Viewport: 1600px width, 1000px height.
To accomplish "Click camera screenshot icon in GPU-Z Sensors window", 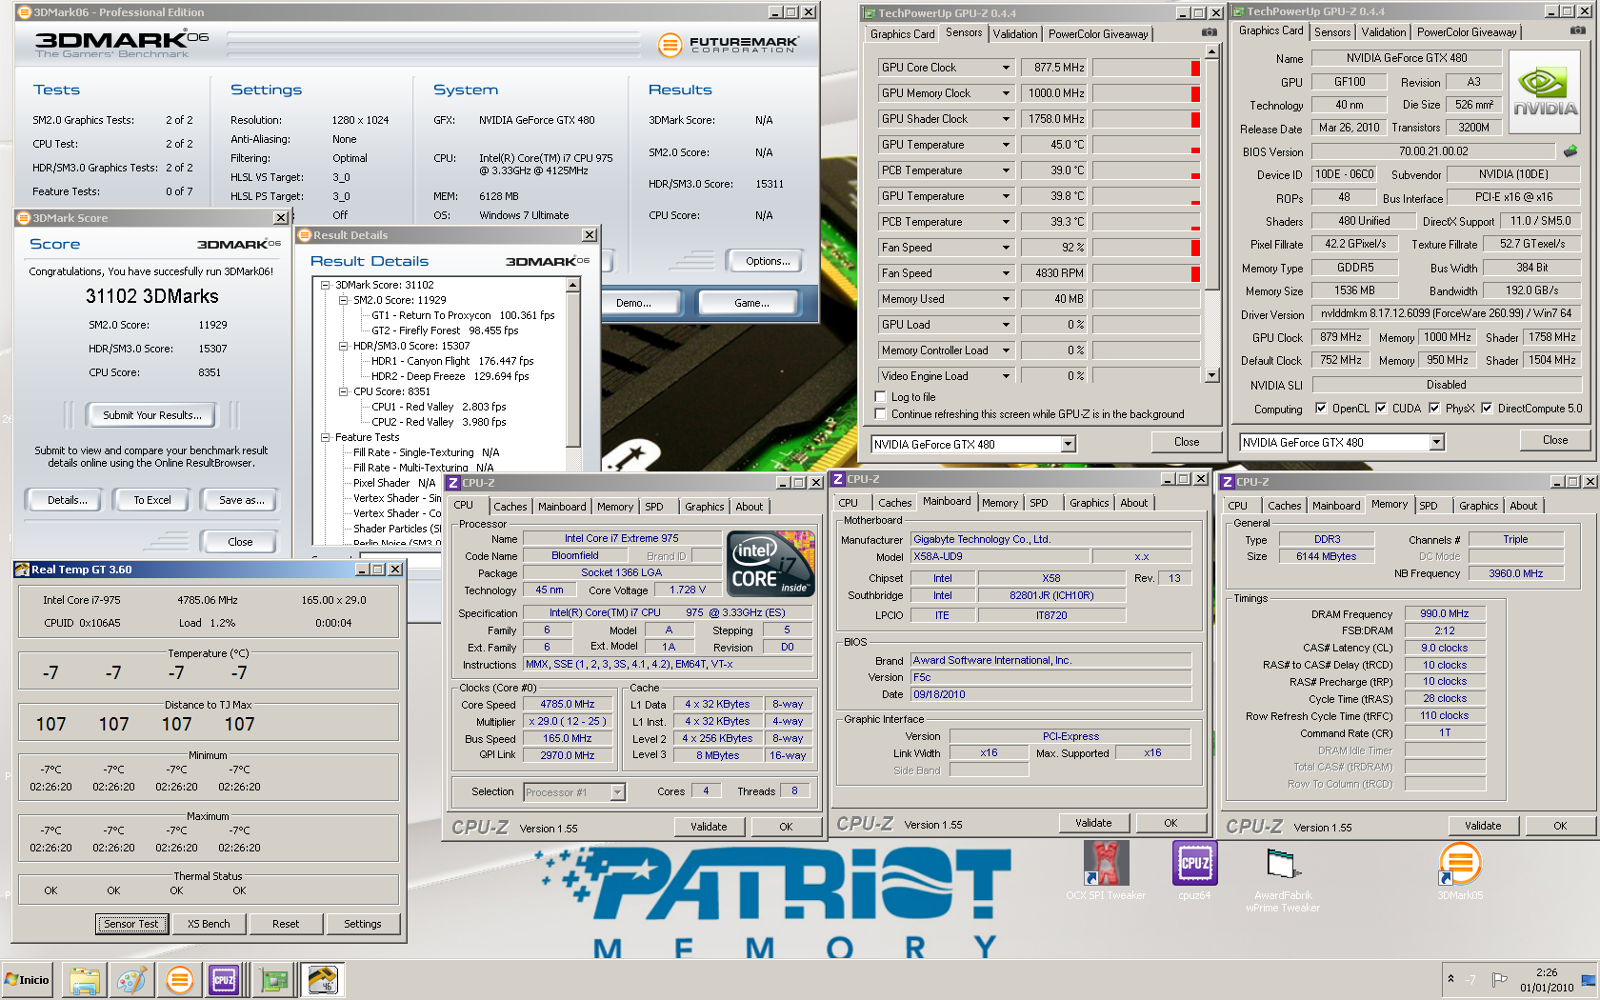I will coord(1208,33).
